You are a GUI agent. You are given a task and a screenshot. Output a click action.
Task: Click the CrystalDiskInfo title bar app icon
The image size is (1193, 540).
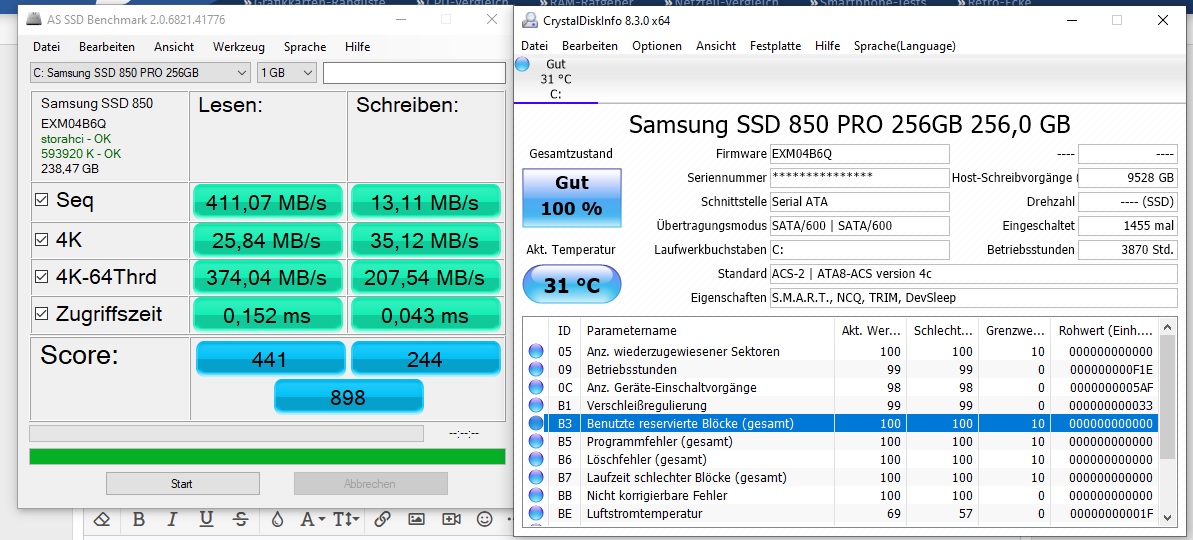[529, 21]
